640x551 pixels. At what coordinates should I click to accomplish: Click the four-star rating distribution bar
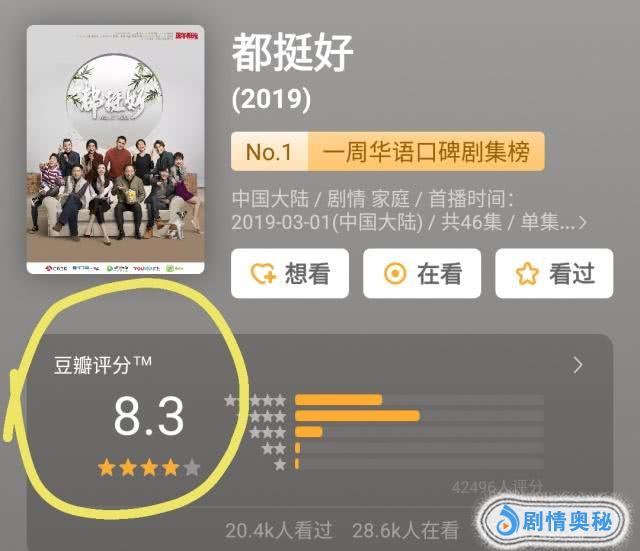[419, 416]
